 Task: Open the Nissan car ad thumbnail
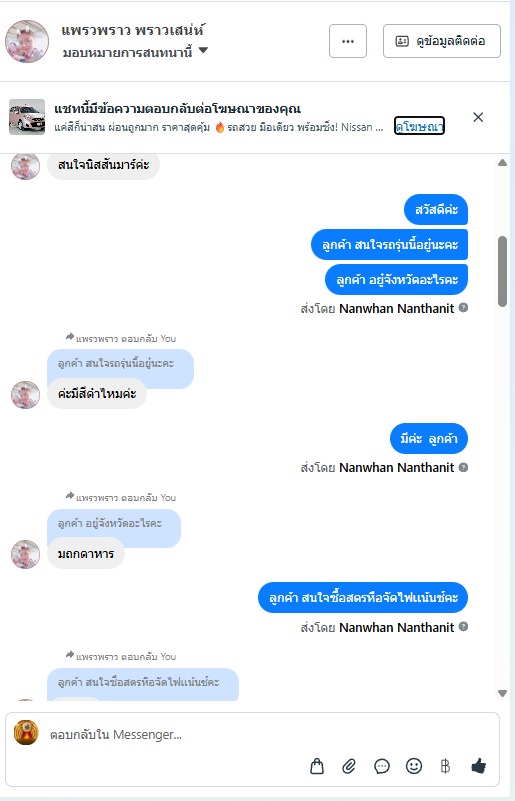[x=27, y=117]
